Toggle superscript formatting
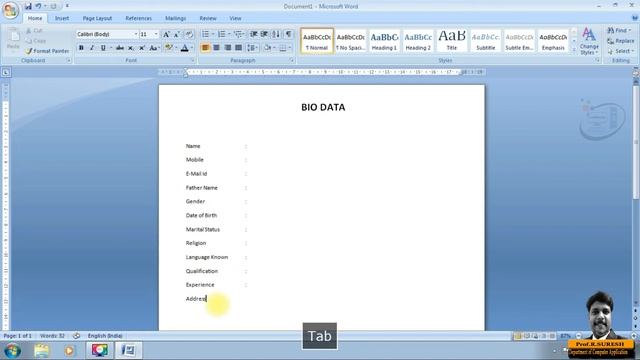Viewport: 640px width, 360px height. click(142, 48)
